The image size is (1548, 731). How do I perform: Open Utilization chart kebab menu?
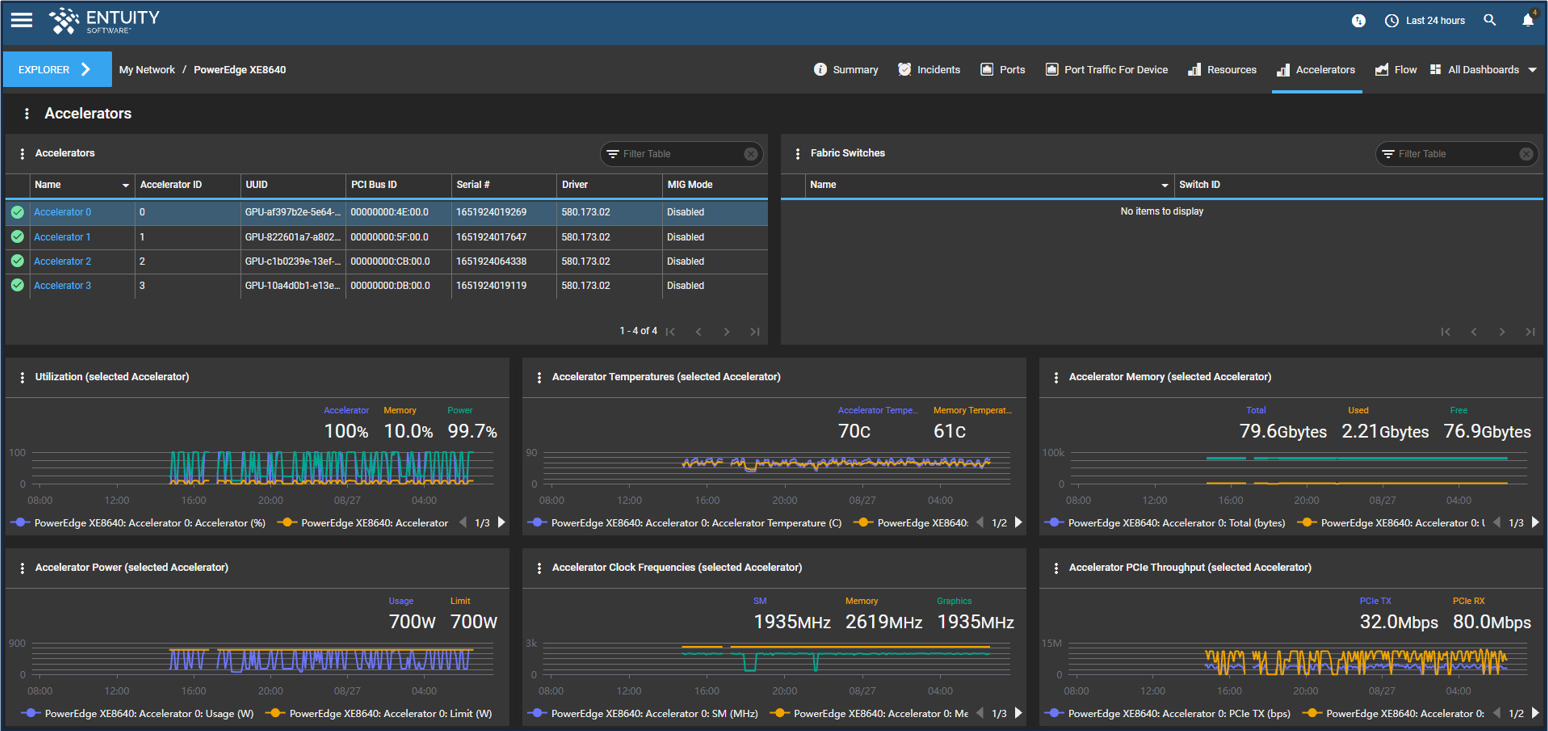(x=22, y=378)
